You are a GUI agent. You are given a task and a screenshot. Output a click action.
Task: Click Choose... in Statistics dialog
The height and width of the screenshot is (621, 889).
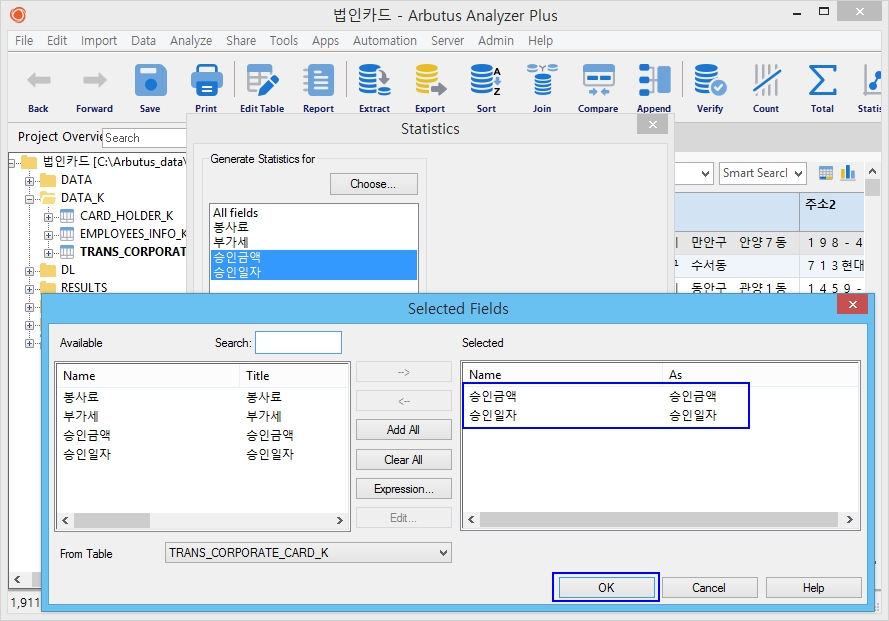coord(374,184)
